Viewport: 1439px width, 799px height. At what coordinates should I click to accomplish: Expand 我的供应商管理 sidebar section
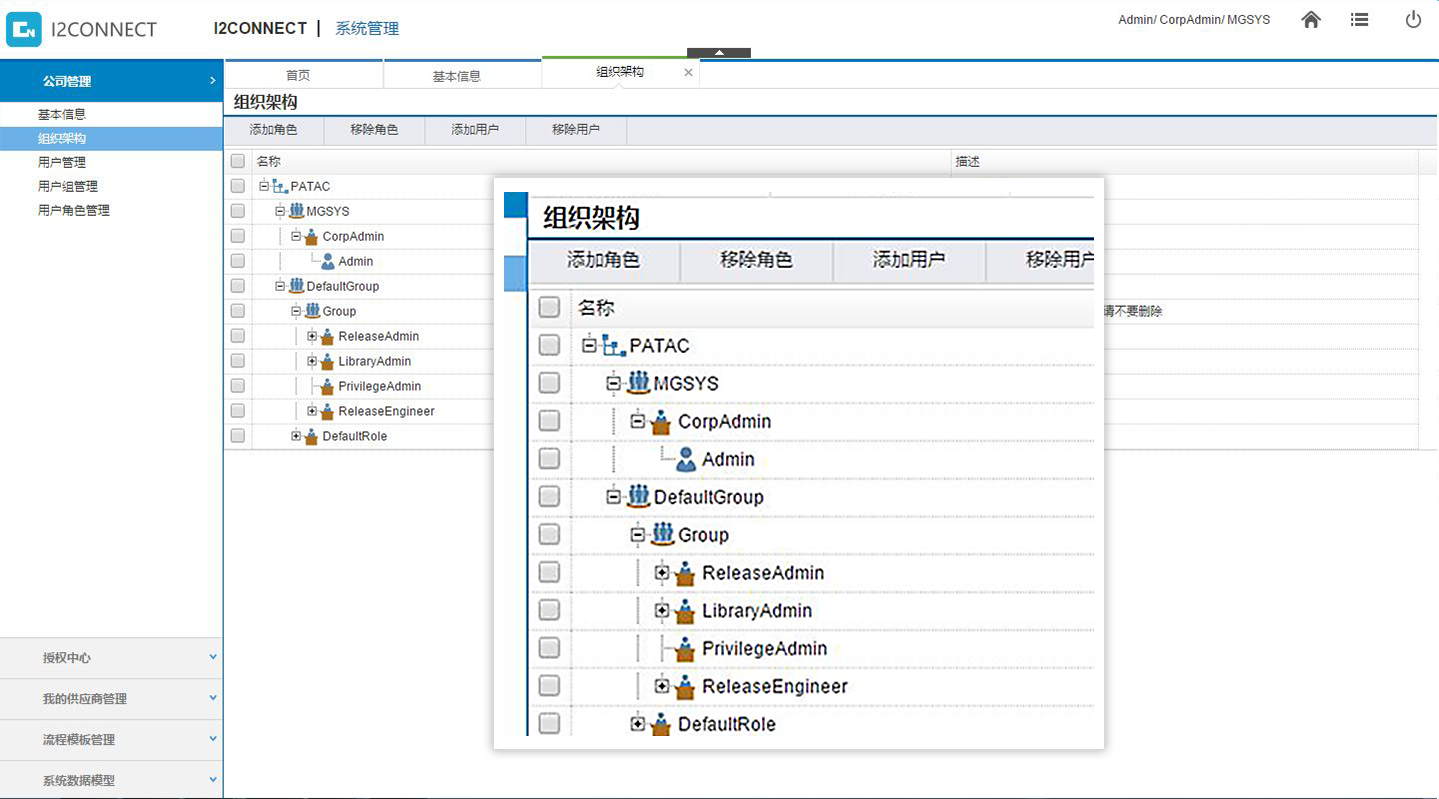pos(111,699)
